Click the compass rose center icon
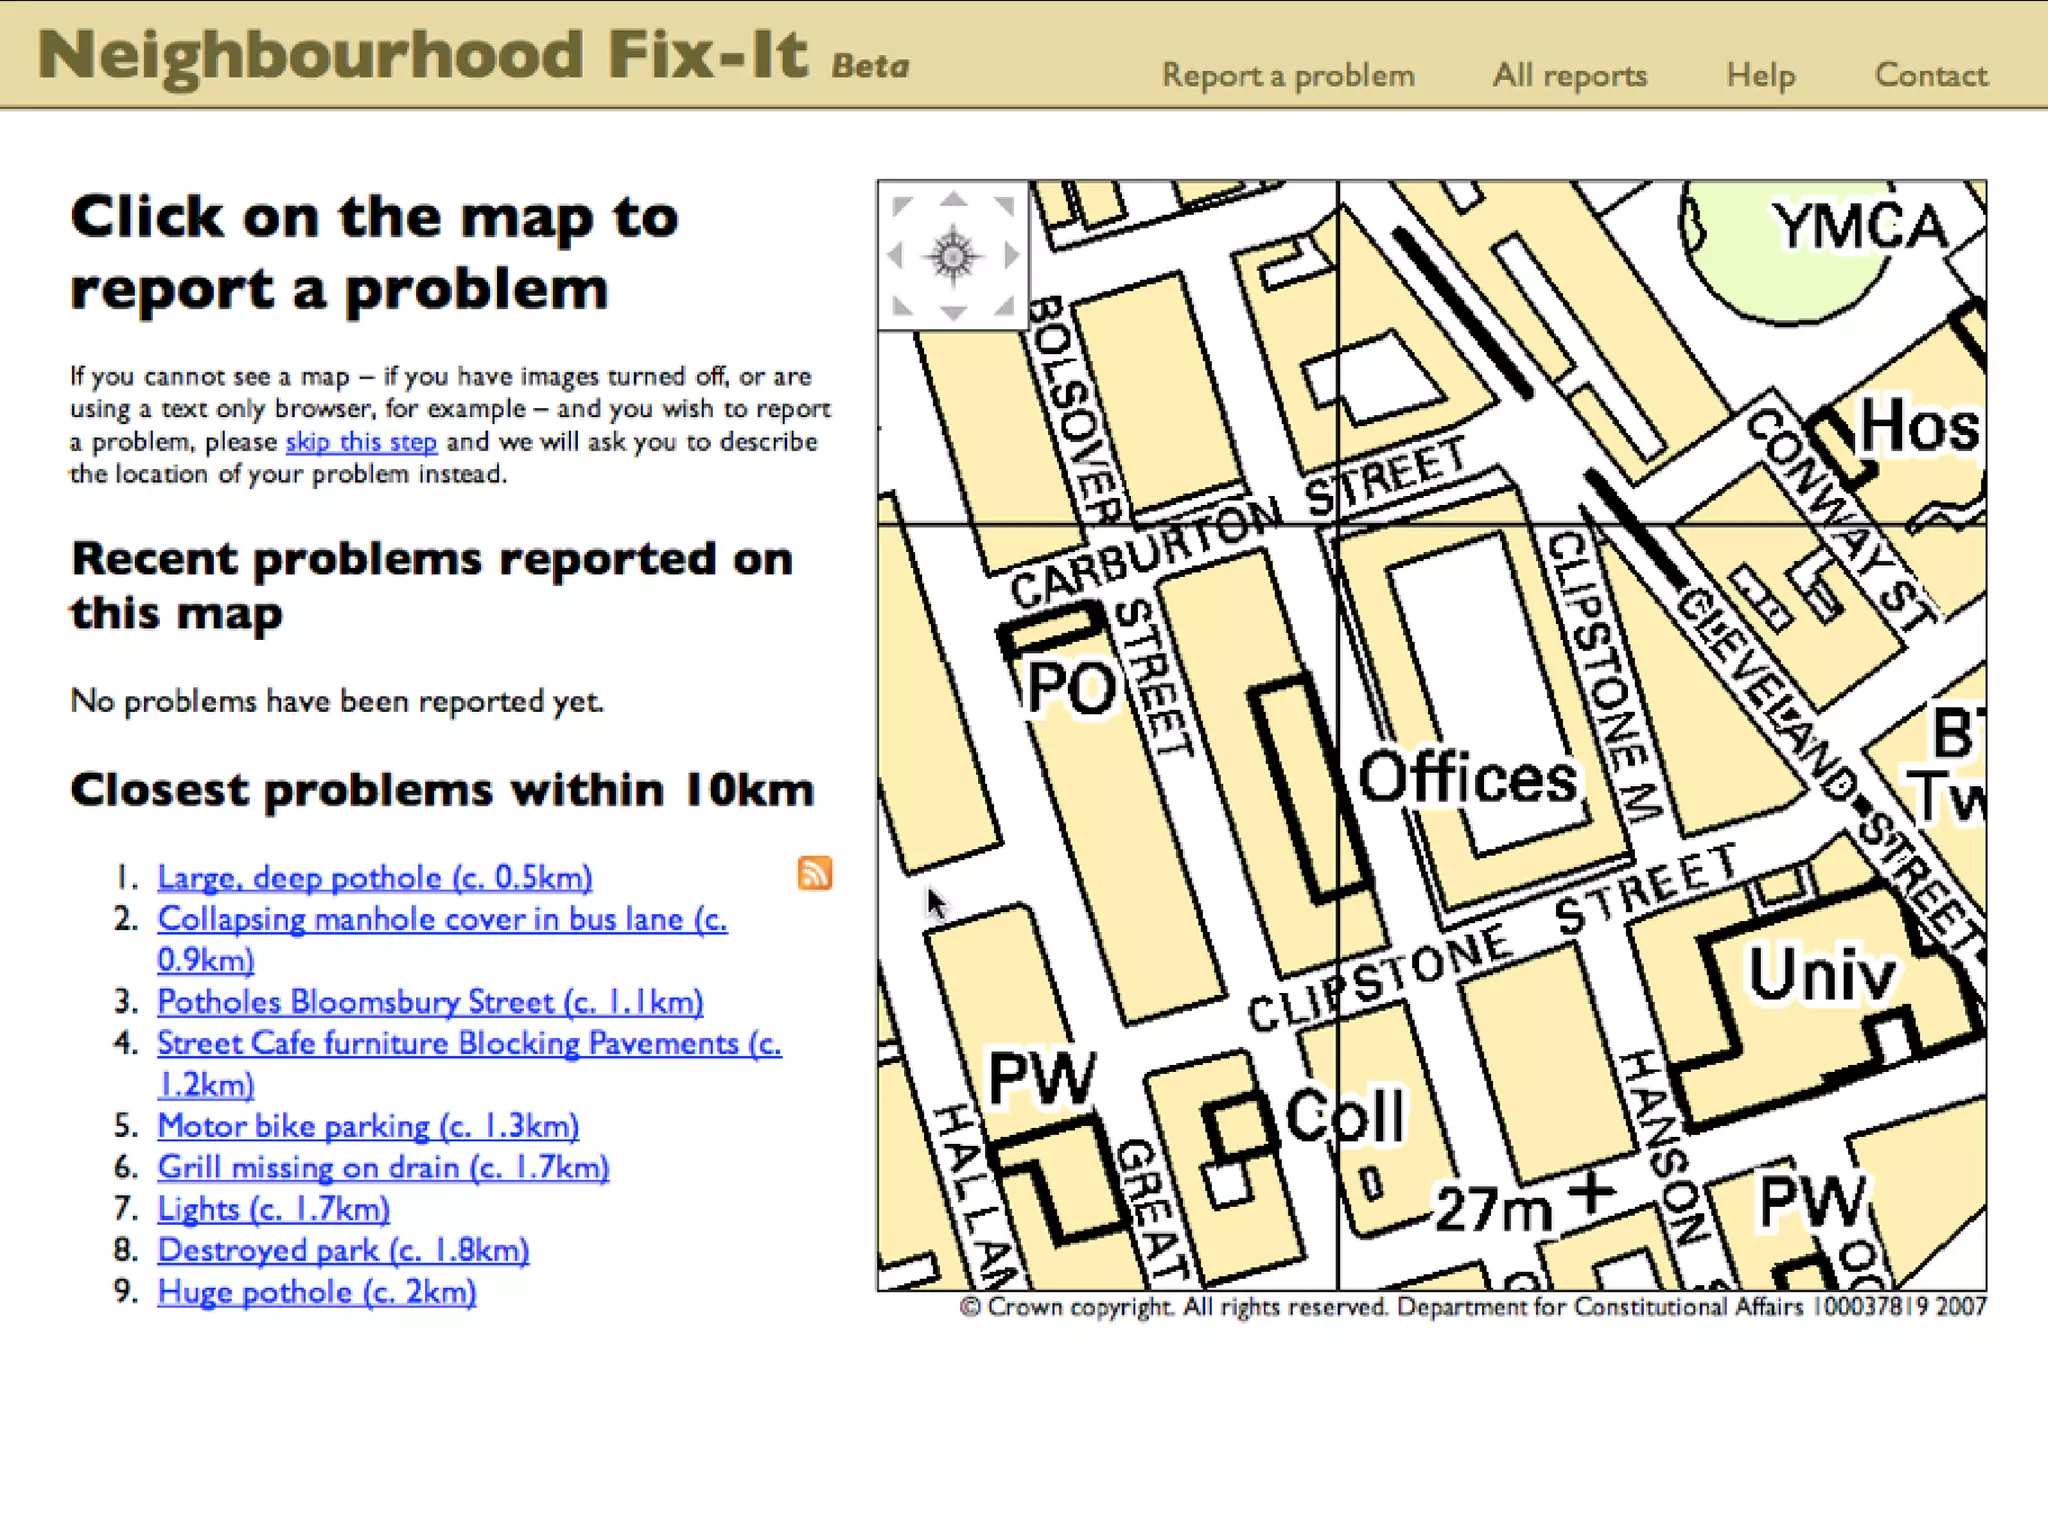Screen dimensions: 2048x1536 click(x=953, y=256)
